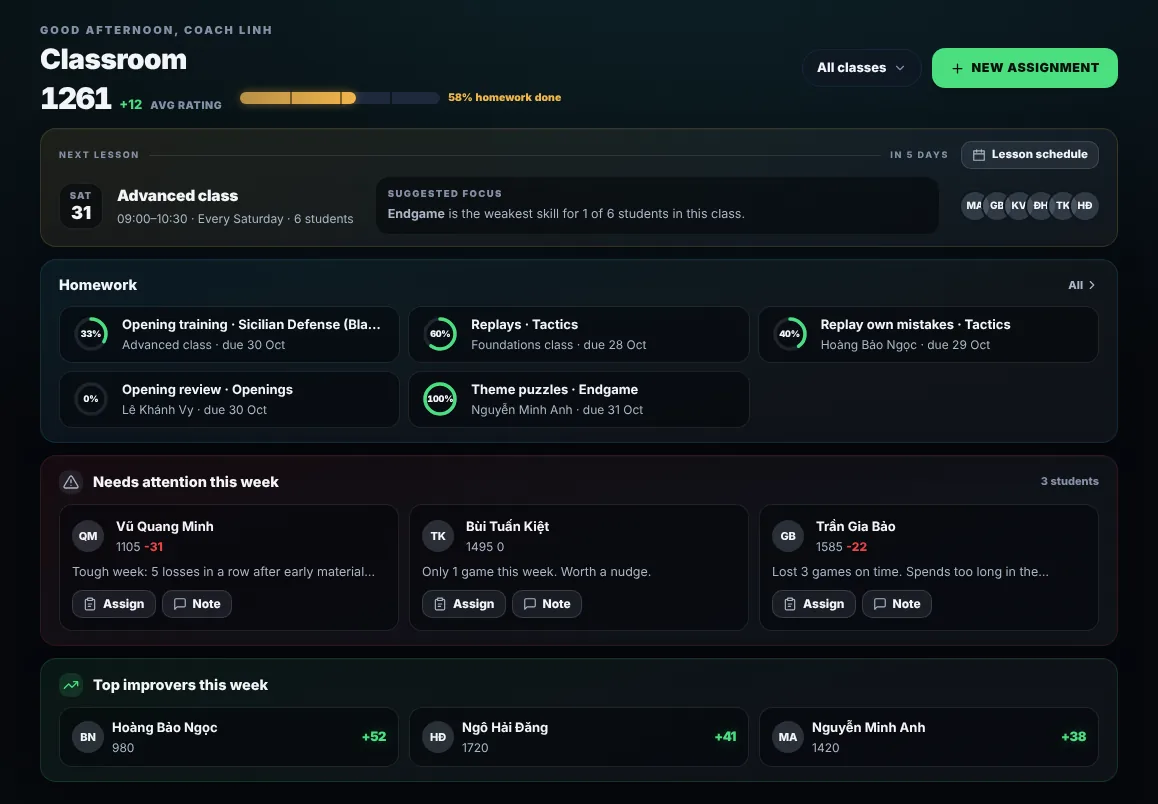
Task: Select the HĐ student avatar in next lesson
Action: coord(1084,206)
